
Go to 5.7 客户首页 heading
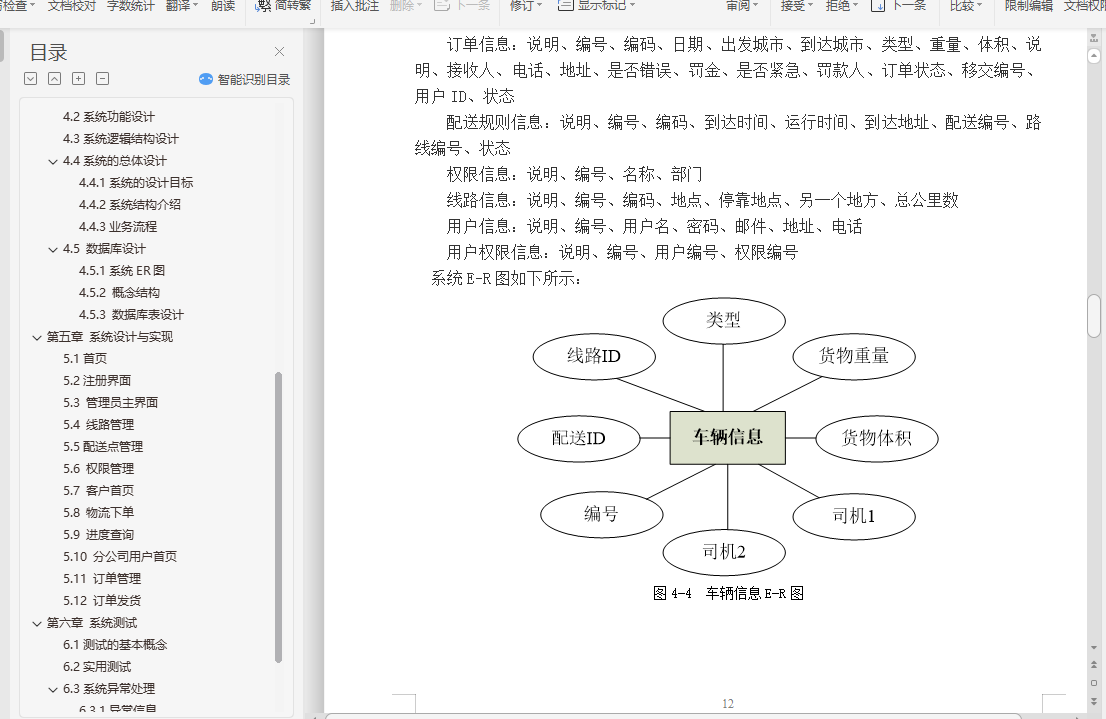pyautogui.click(x=98, y=490)
